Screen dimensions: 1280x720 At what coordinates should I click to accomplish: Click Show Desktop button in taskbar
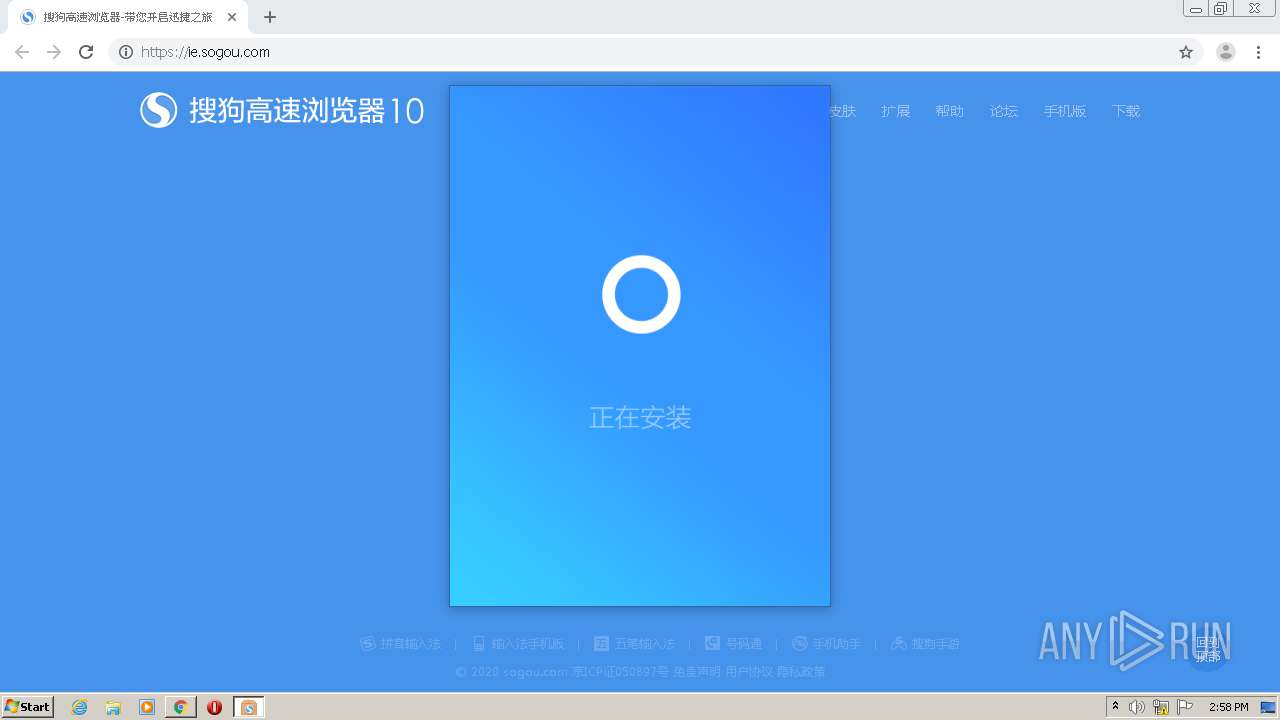pyautogui.click(x=1269, y=707)
